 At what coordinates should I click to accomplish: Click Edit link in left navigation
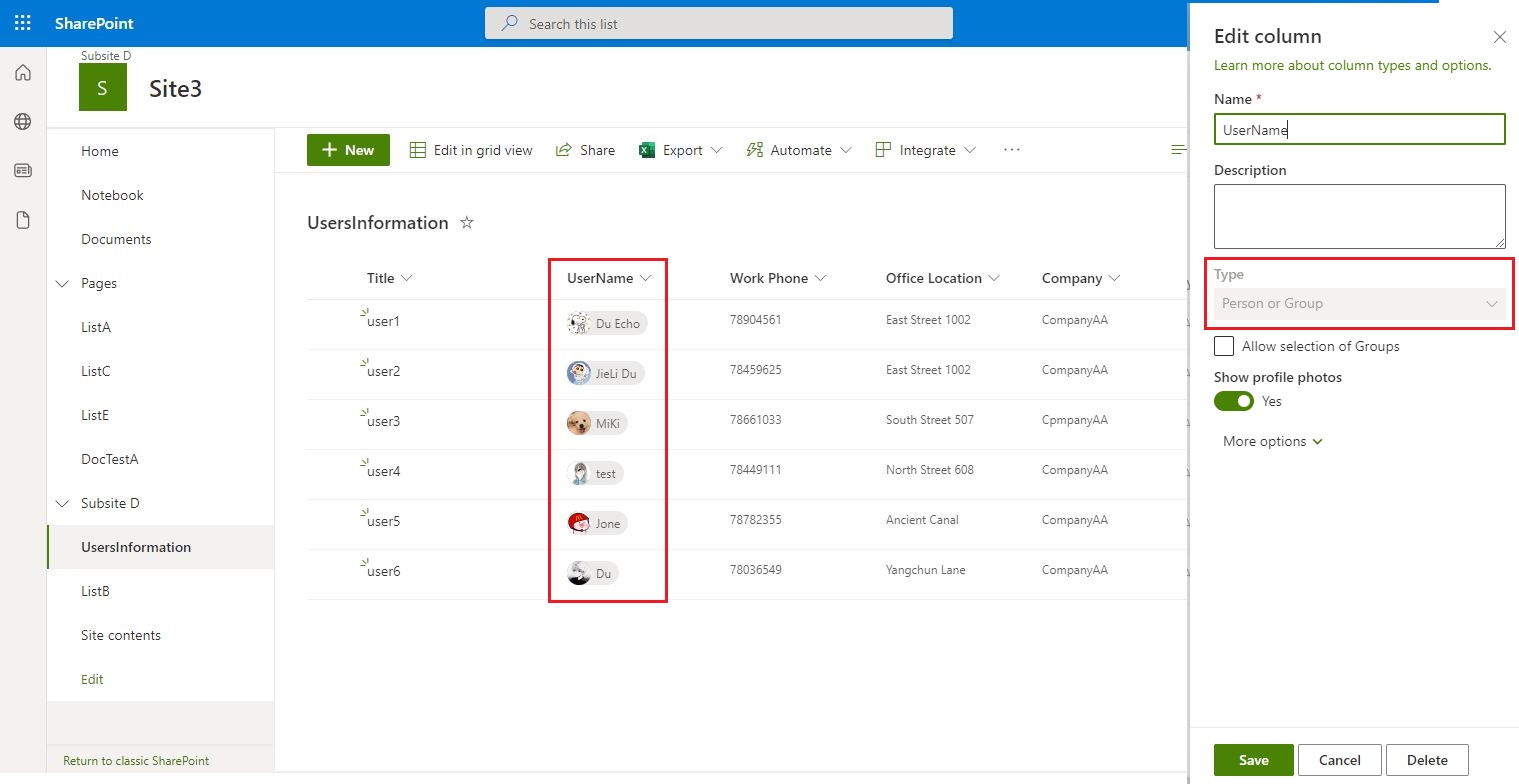pyautogui.click(x=92, y=679)
